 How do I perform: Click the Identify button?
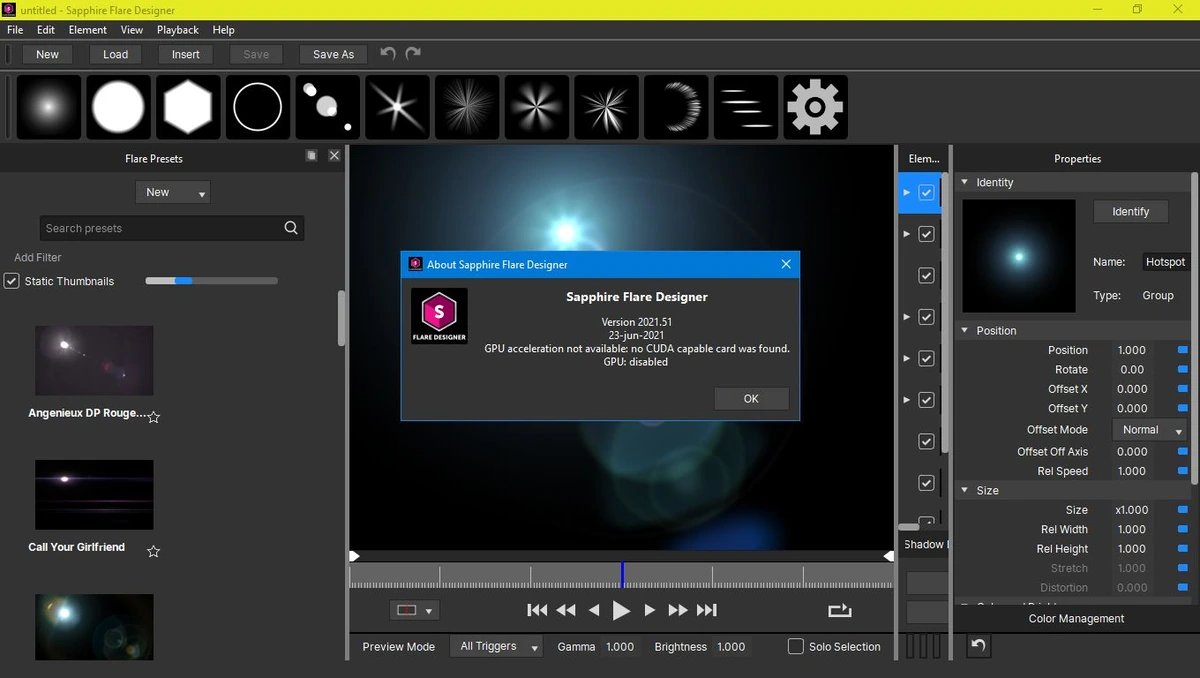[1130, 211]
